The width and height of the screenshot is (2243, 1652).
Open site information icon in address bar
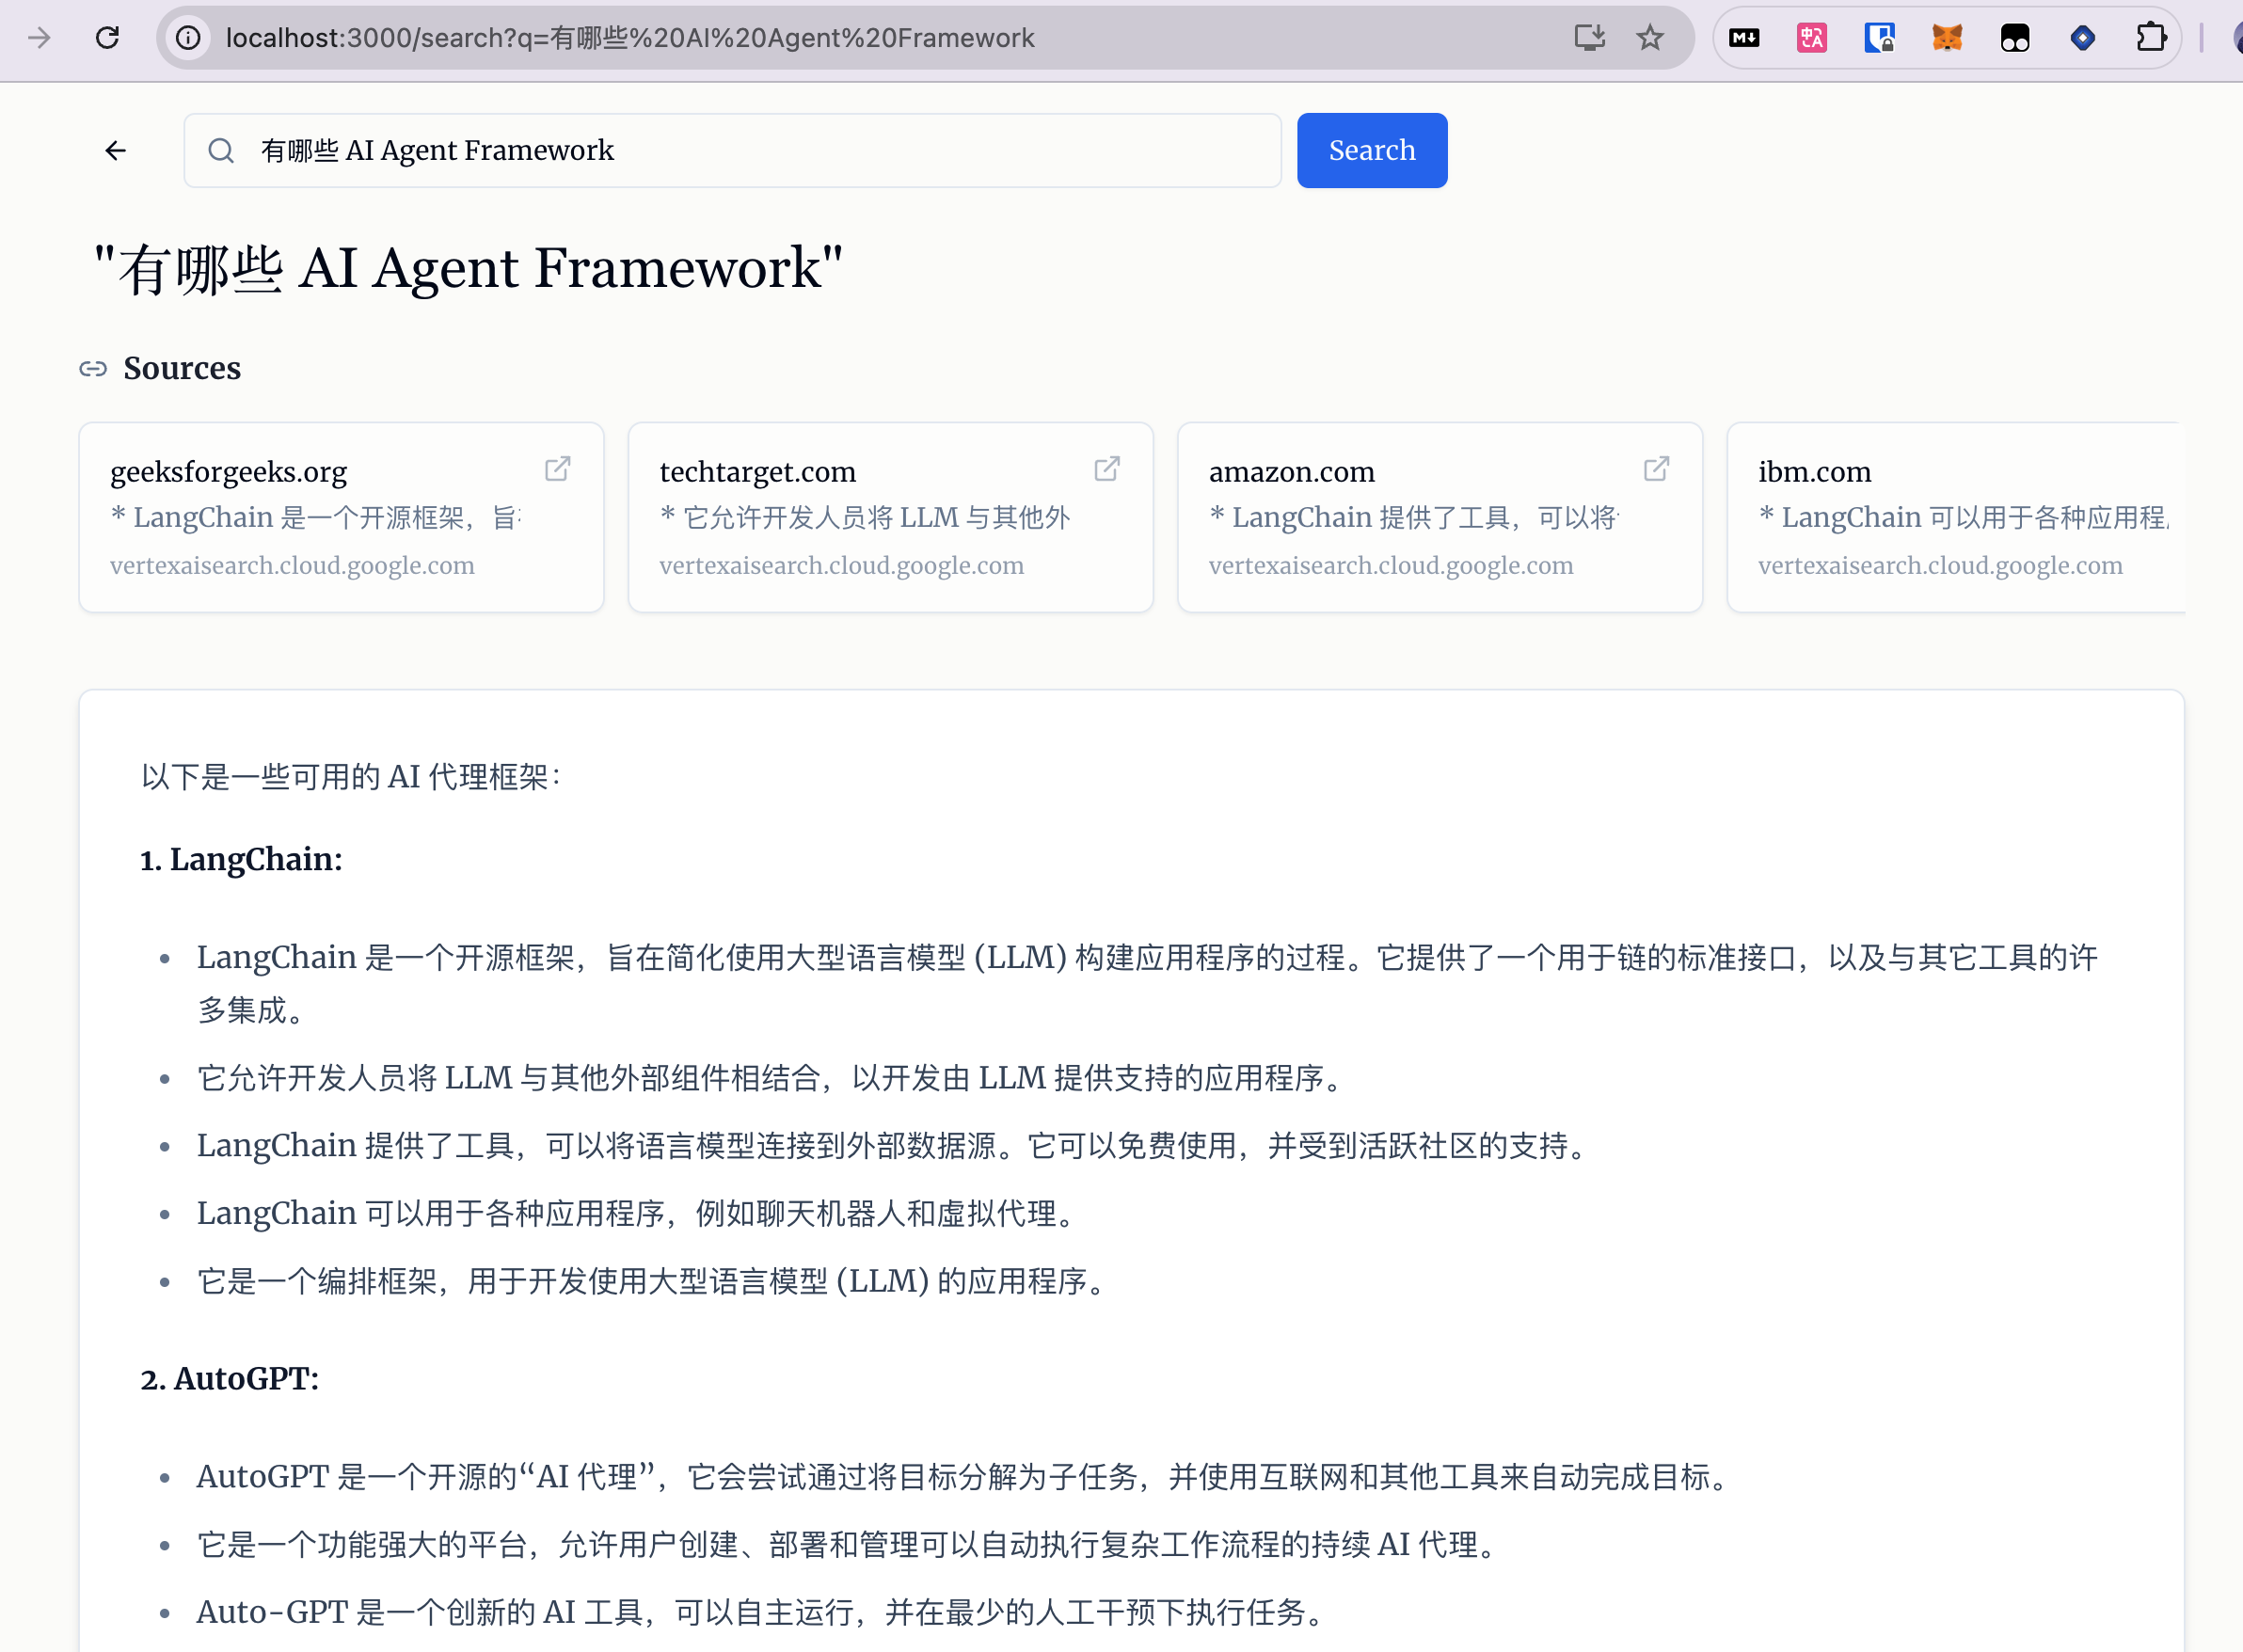(188, 38)
